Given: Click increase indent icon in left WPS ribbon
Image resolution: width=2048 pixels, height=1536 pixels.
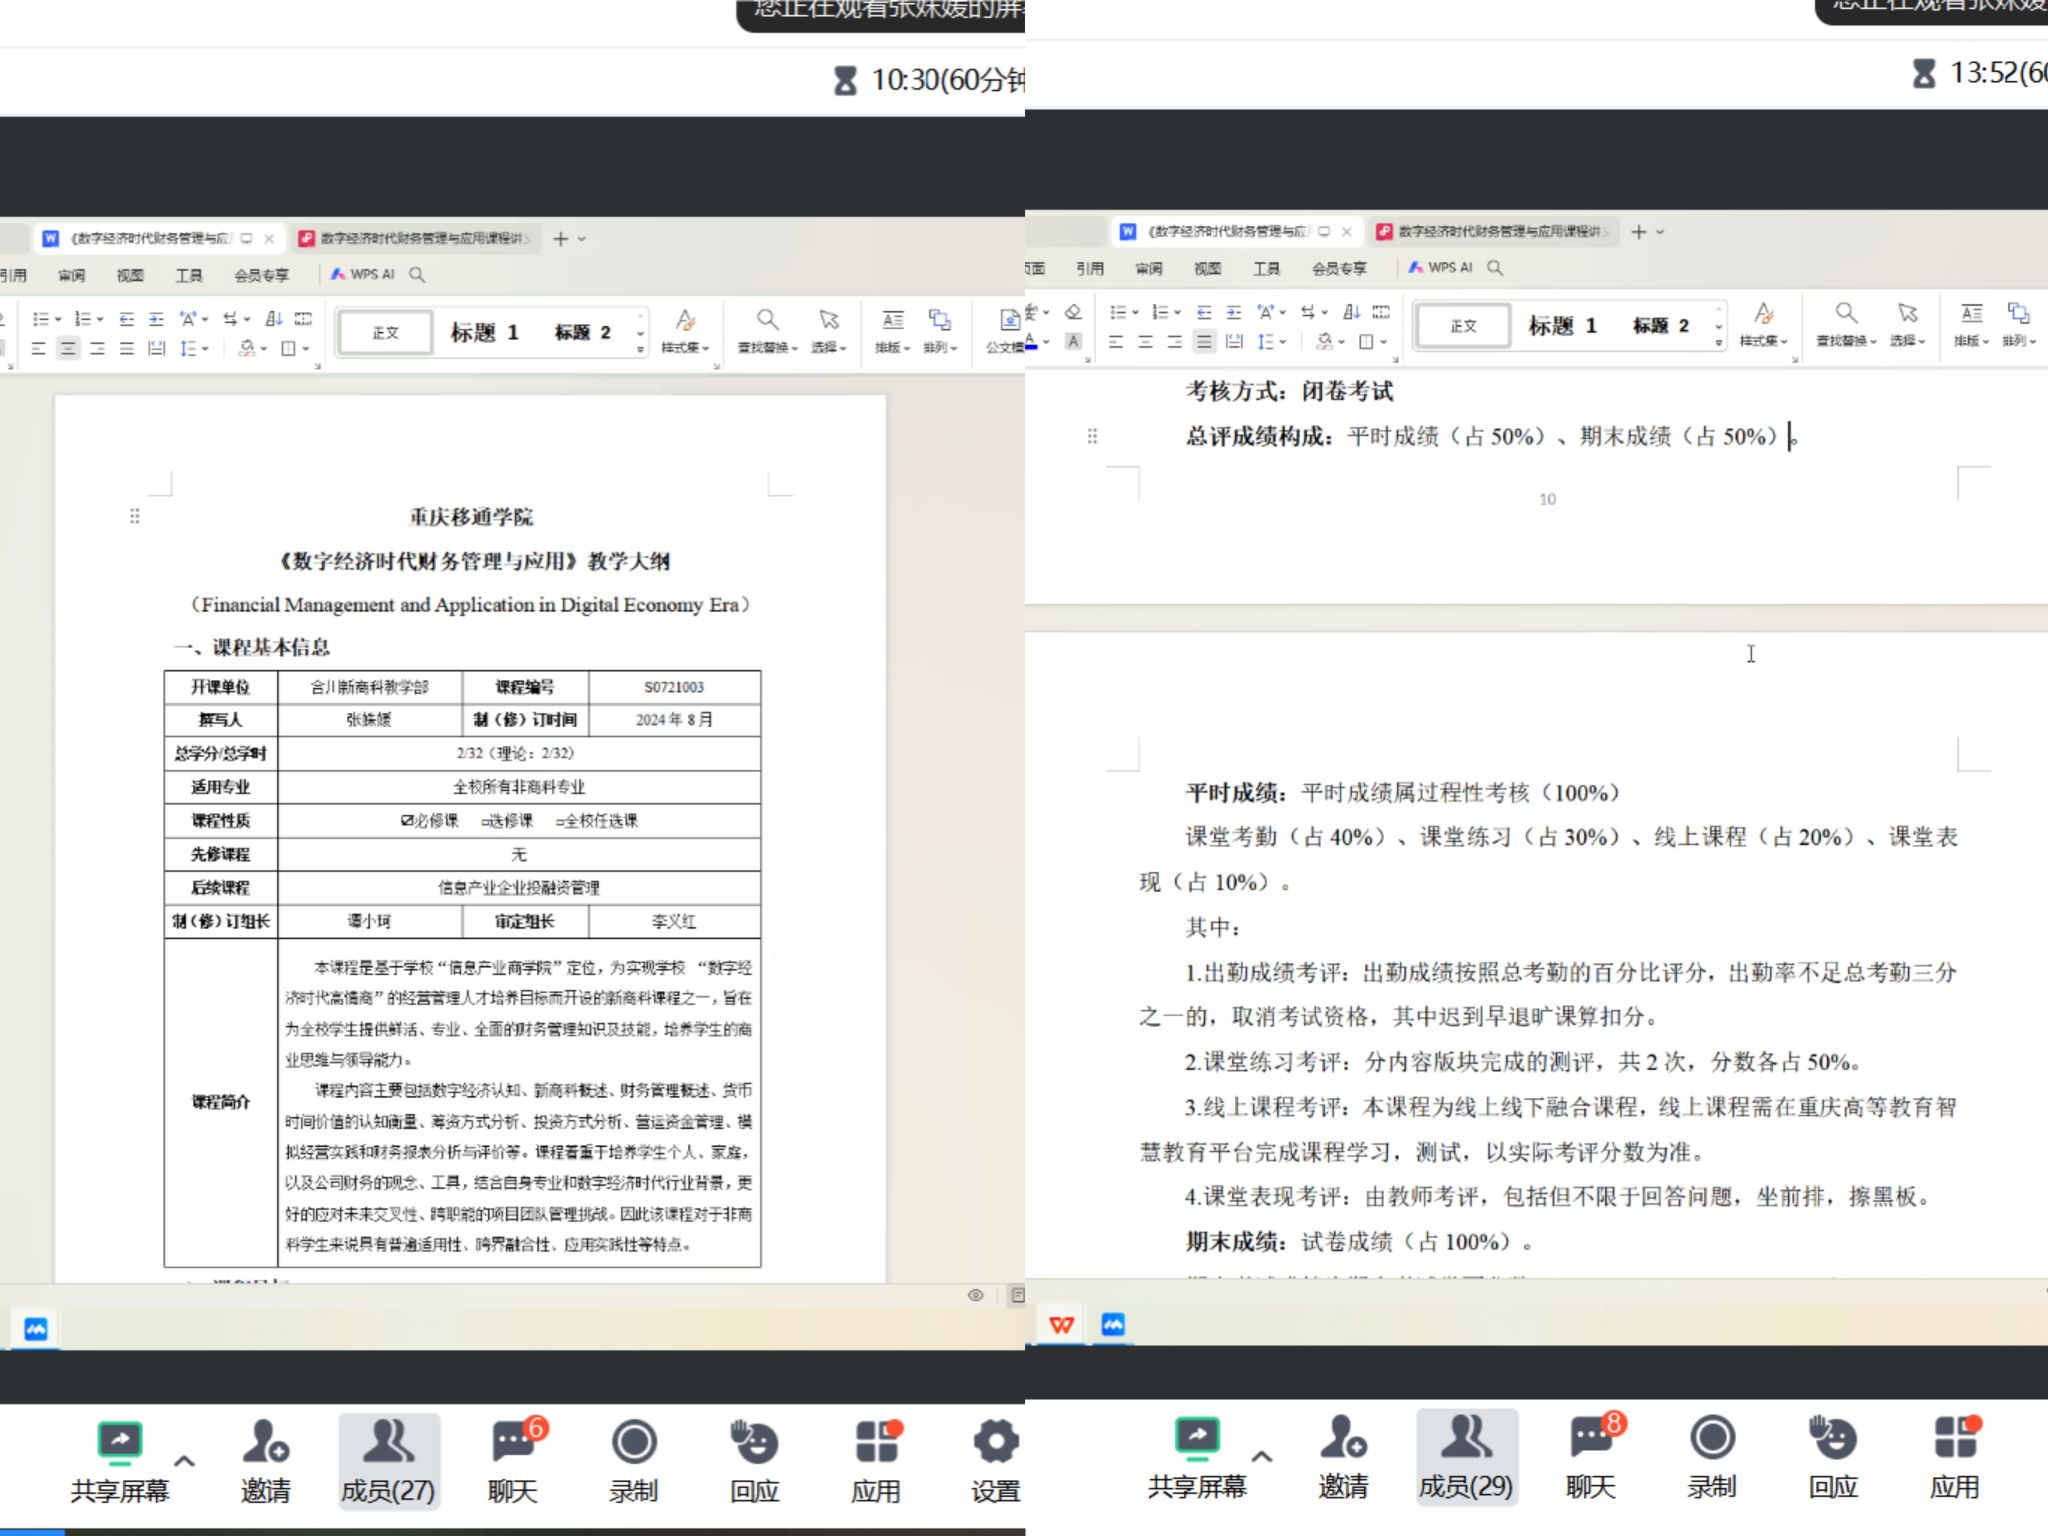Looking at the screenshot, I should coord(156,319).
